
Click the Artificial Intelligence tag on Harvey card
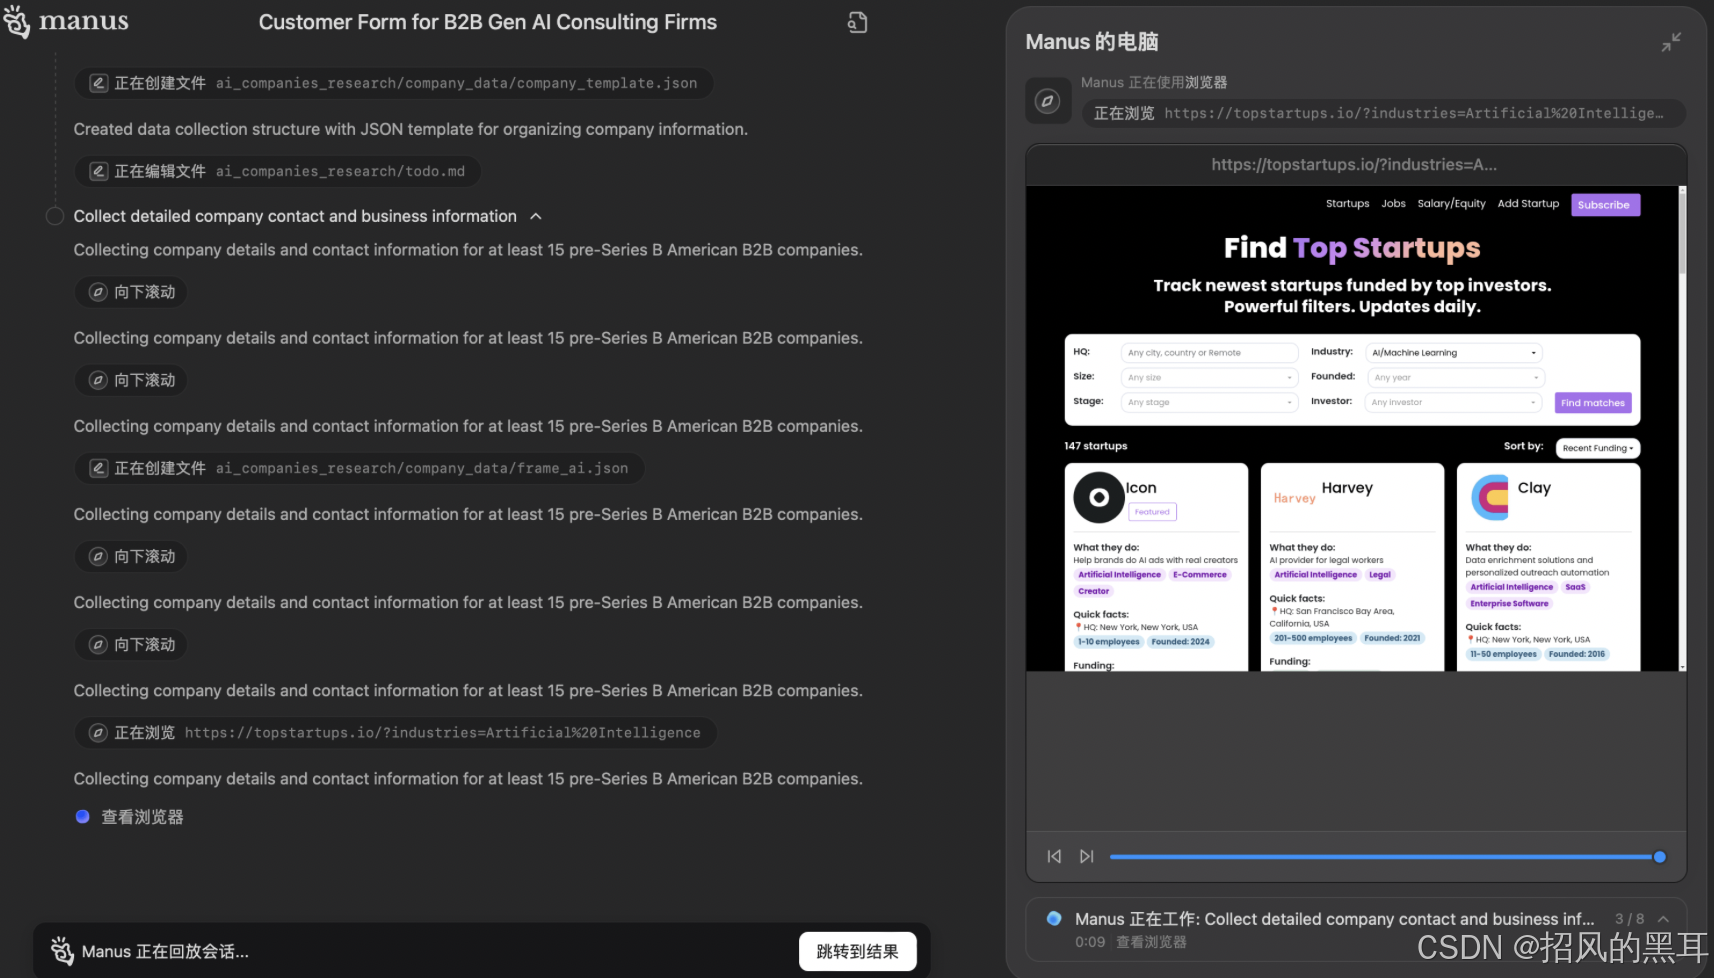point(1315,575)
